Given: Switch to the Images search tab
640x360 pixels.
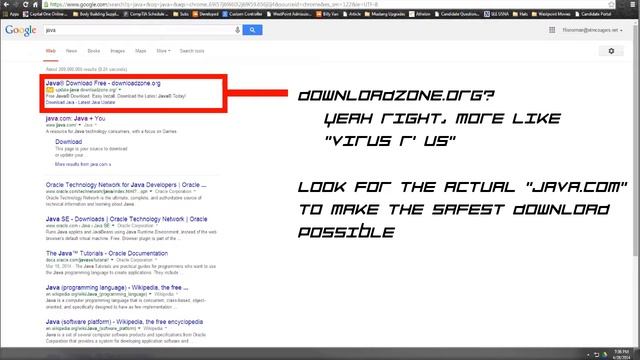Looking at the screenshot, I should point(118,51).
